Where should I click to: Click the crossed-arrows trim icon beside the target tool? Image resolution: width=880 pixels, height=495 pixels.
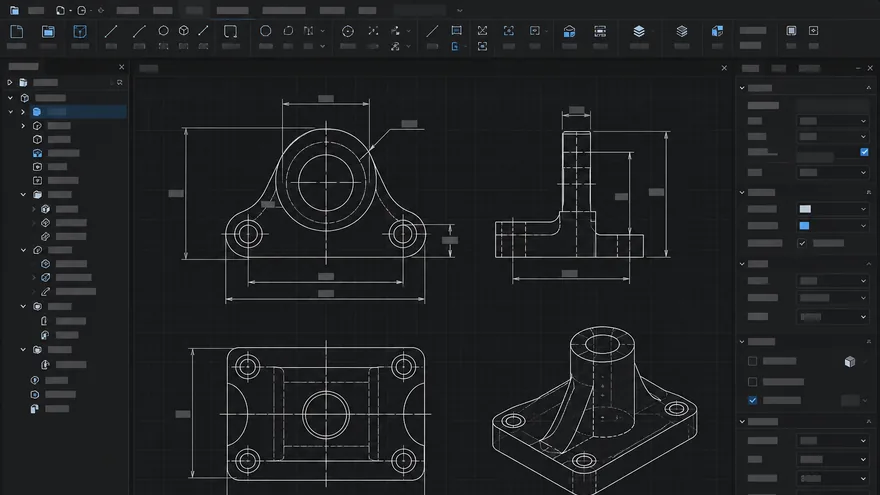(x=373, y=31)
